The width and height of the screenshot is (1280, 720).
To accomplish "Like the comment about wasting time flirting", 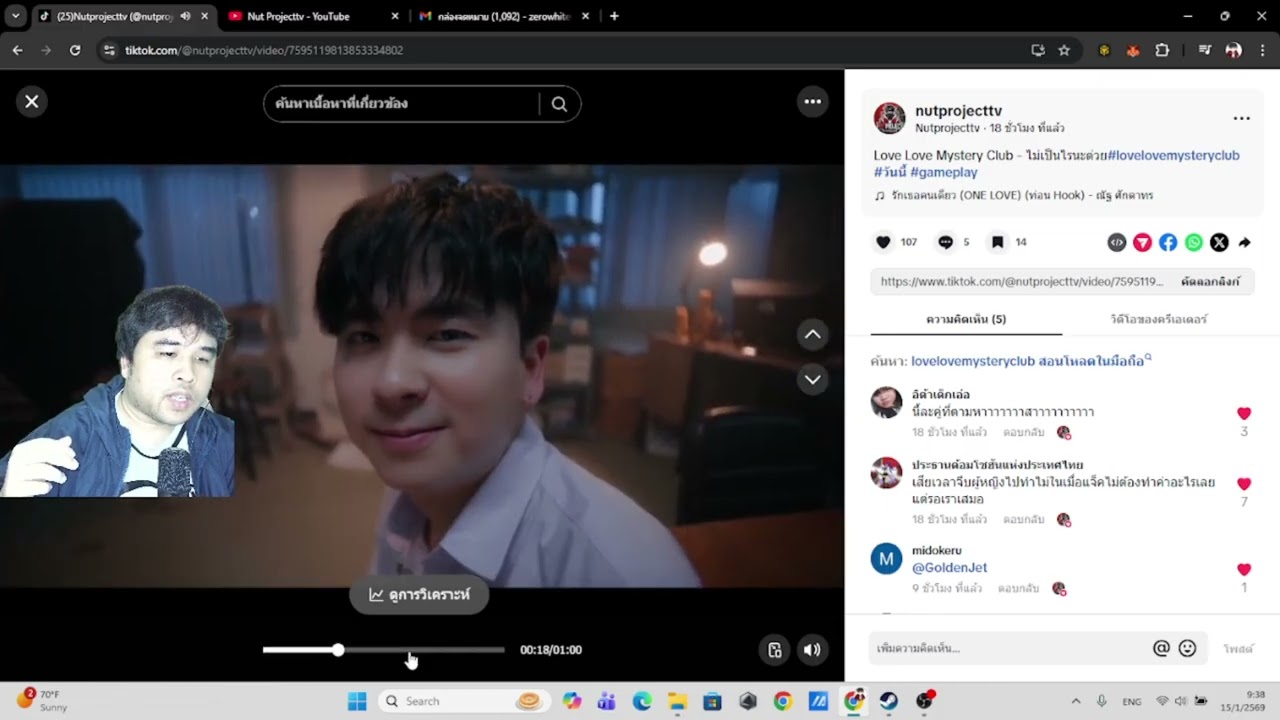I will [x=1244, y=484].
